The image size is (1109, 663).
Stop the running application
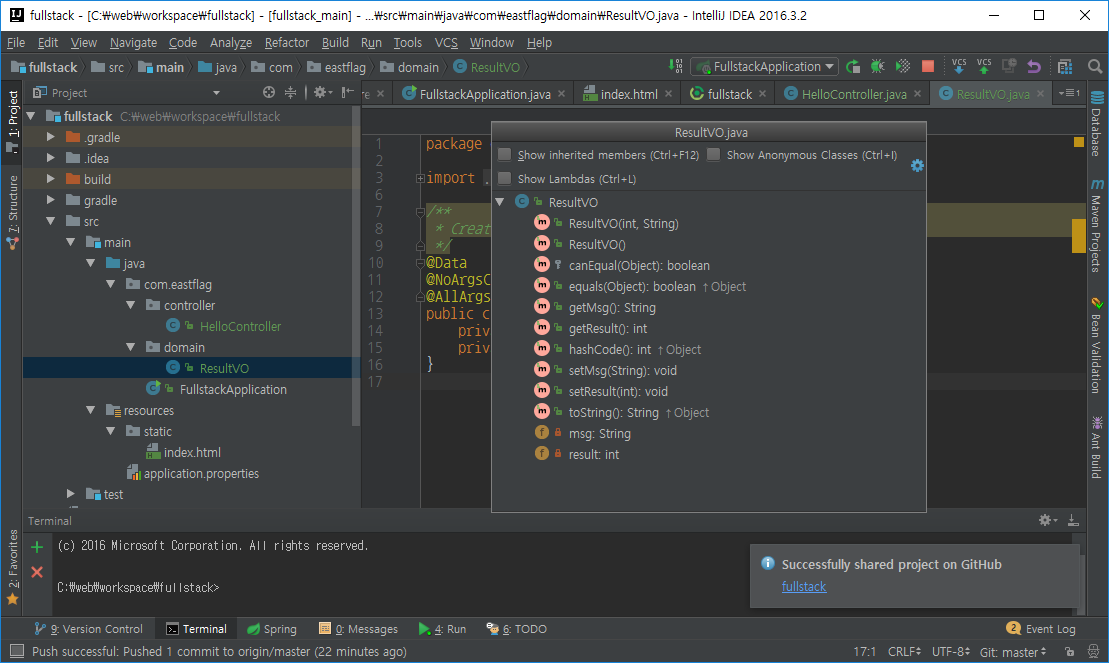point(928,67)
